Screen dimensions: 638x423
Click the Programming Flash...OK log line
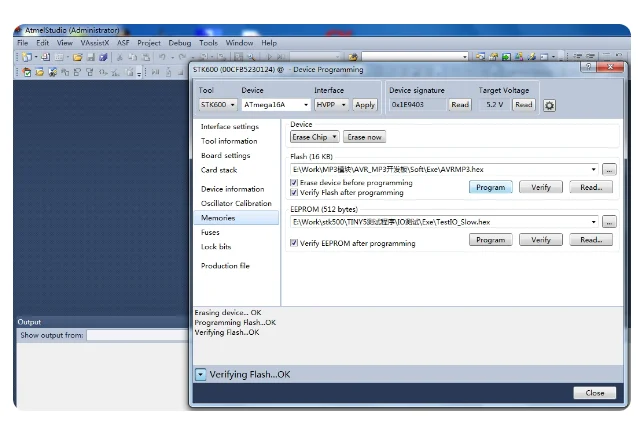coord(235,323)
